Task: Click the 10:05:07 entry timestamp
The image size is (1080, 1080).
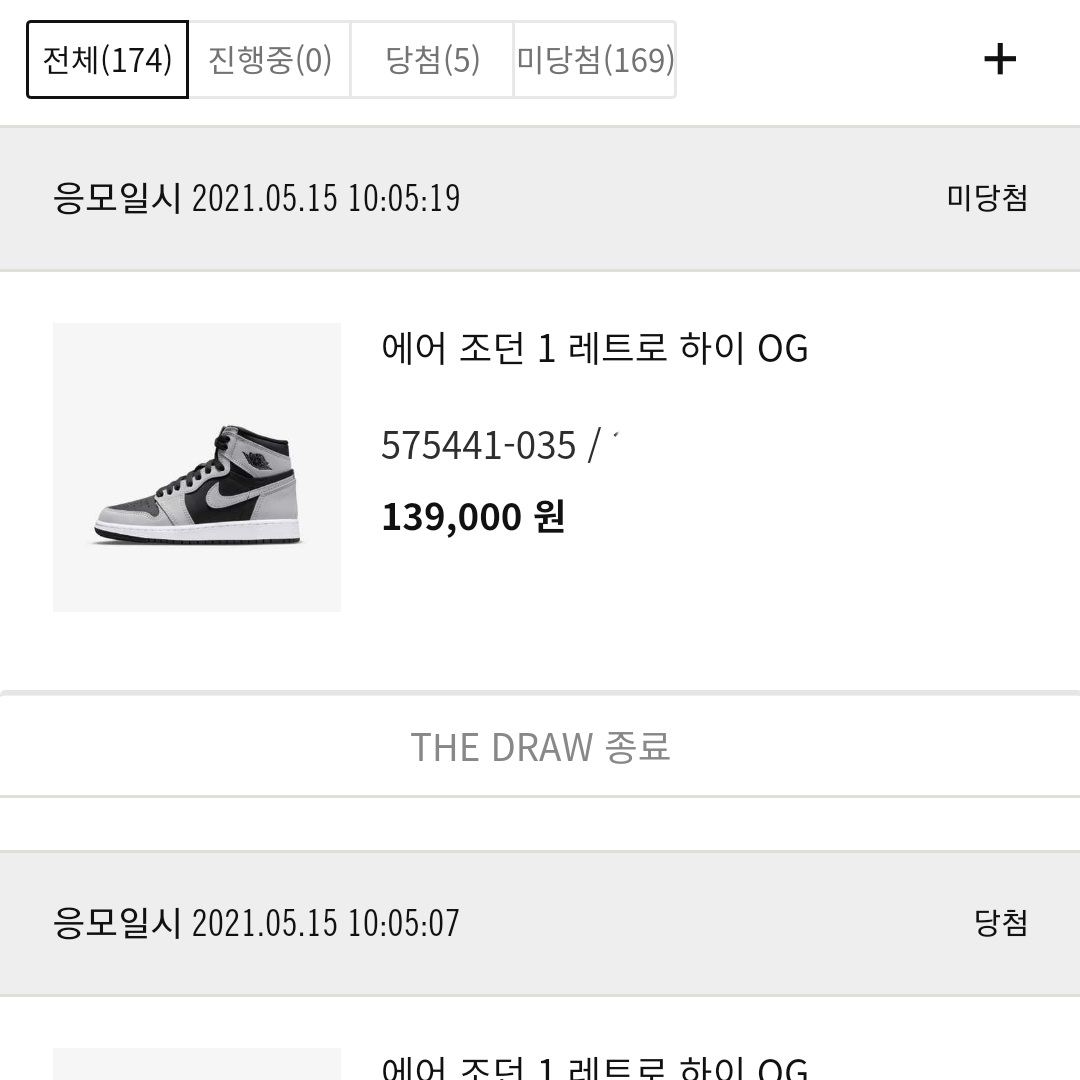Action: tap(404, 922)
